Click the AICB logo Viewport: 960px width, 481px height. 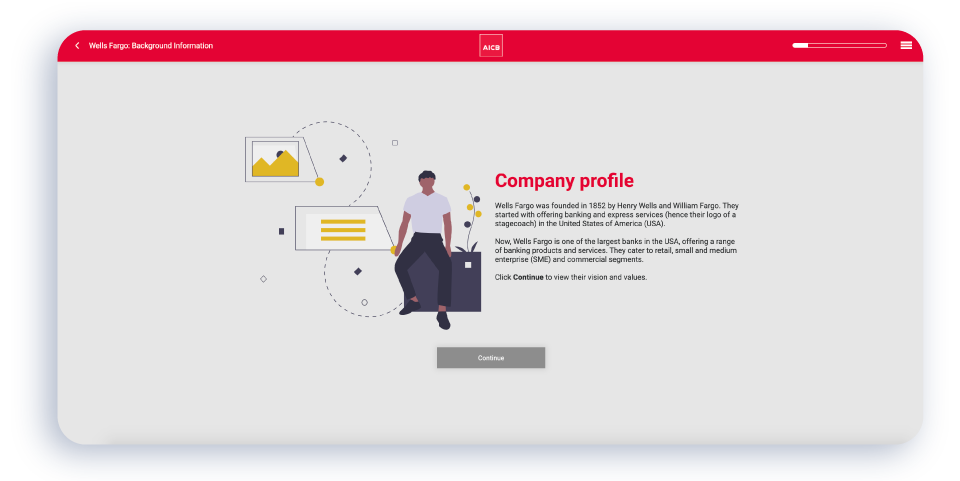491,46
